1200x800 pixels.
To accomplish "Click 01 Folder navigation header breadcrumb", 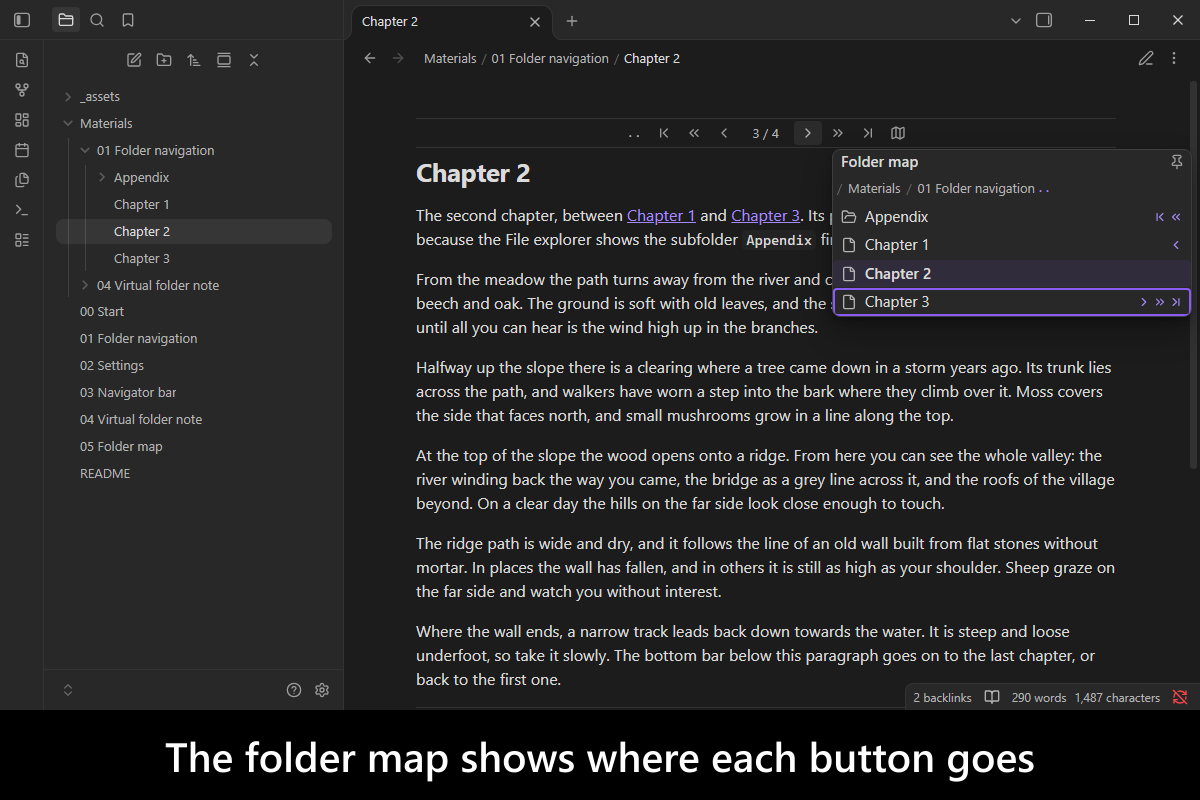I will point(550,59).
